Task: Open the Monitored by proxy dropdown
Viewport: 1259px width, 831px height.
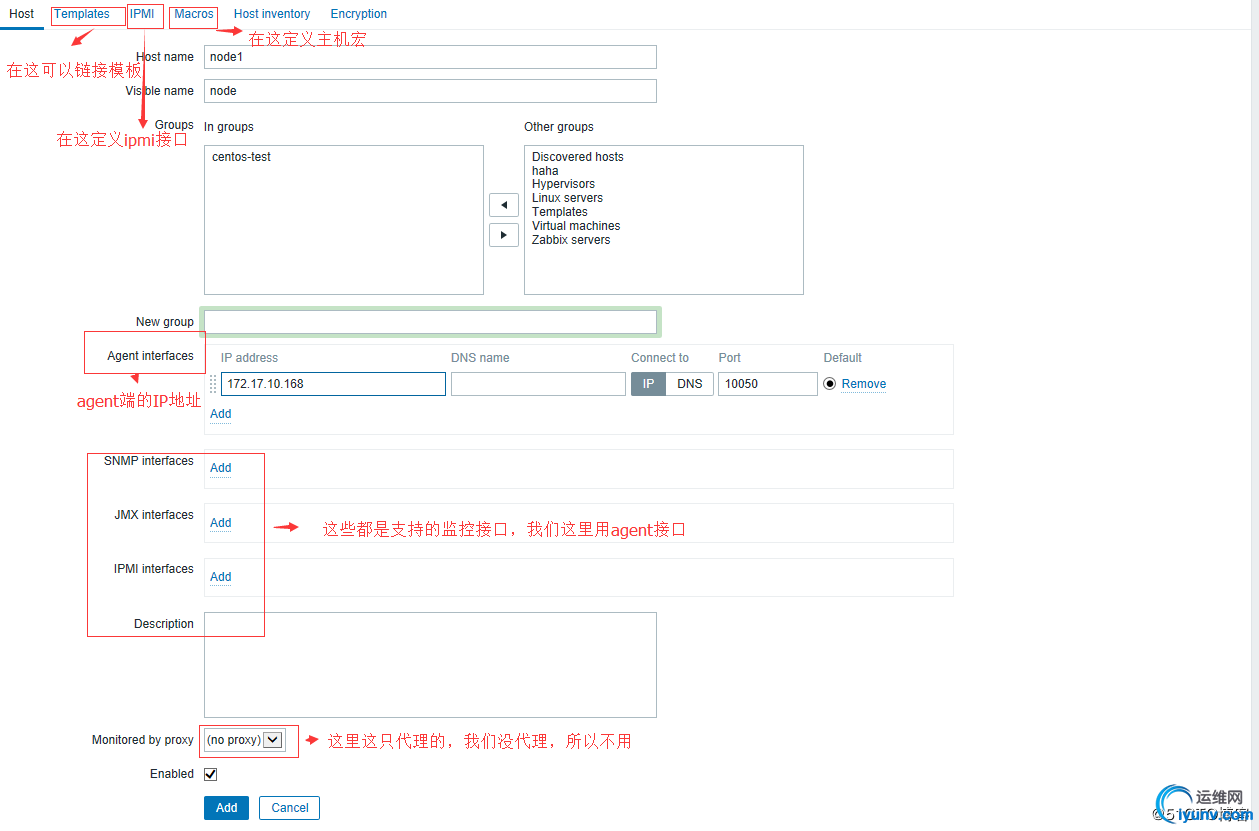Action: tap(244, 740)
